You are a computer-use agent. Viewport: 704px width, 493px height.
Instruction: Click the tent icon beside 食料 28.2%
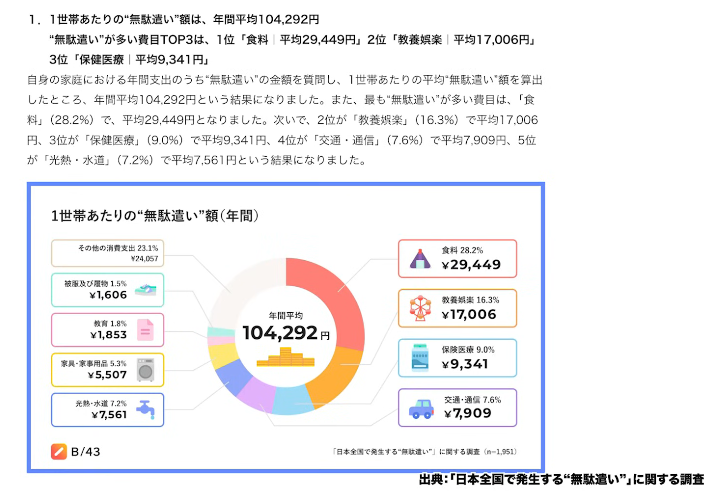[x=420, y=259]
